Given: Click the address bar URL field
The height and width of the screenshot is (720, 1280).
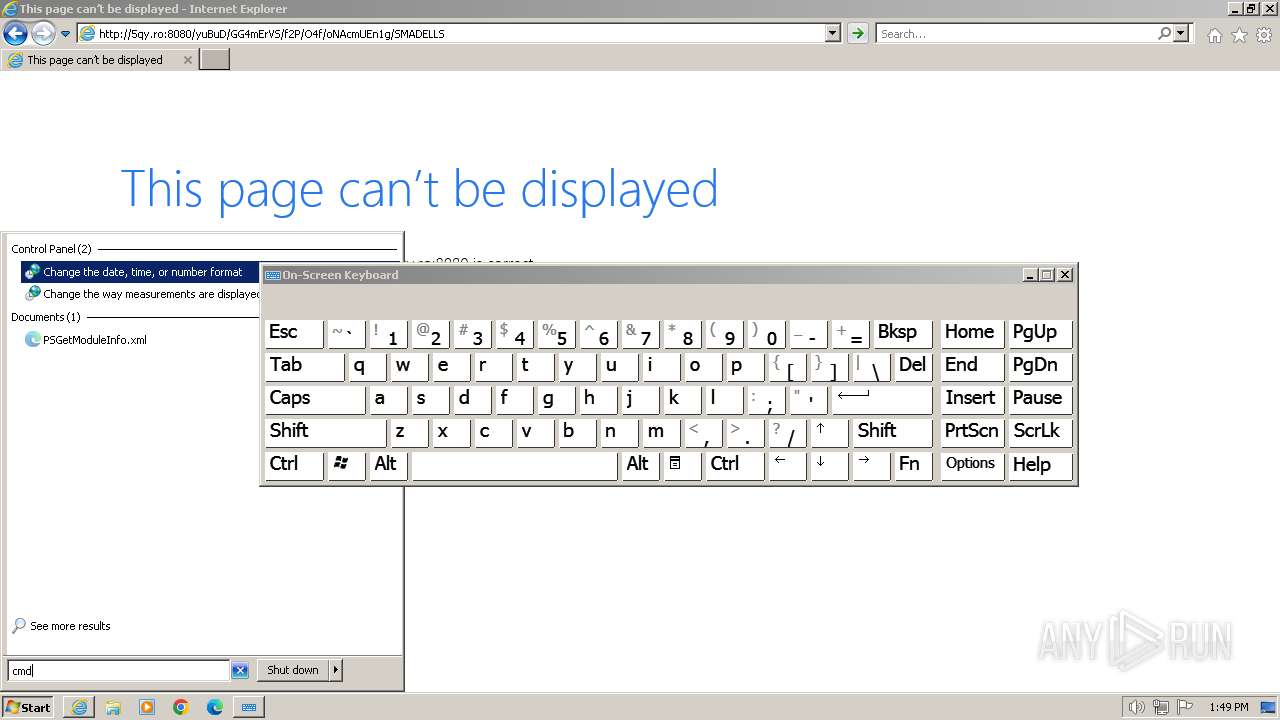Looking at the screenshot, I should pyautogui.click(x=451, y=33).
